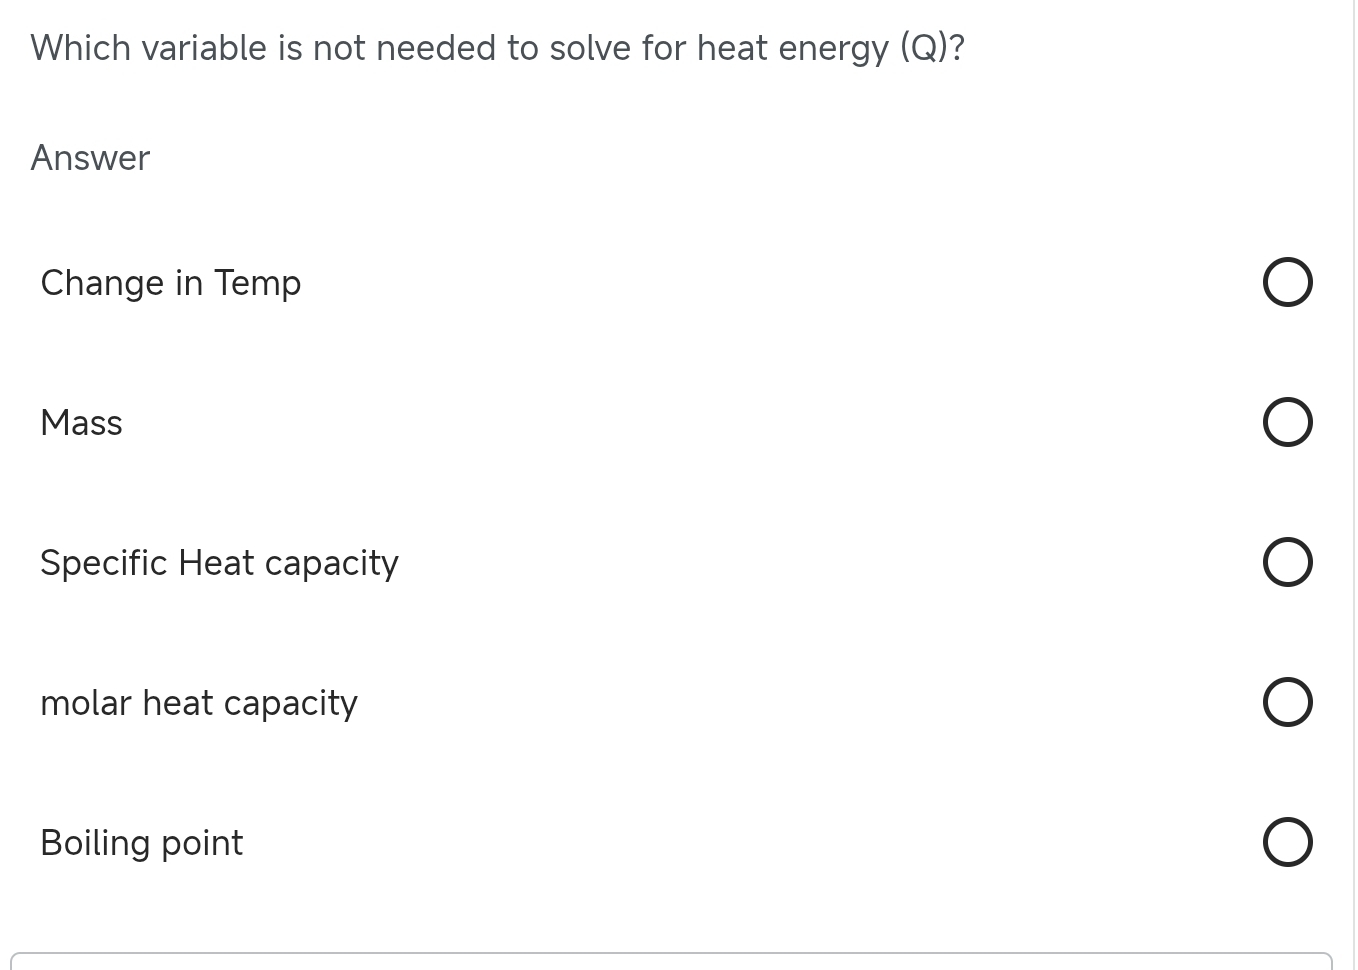The width and height of the screenshot is (1358, 970).
Task: Click the 'Answer' heading label
Action: pos(90,158)
